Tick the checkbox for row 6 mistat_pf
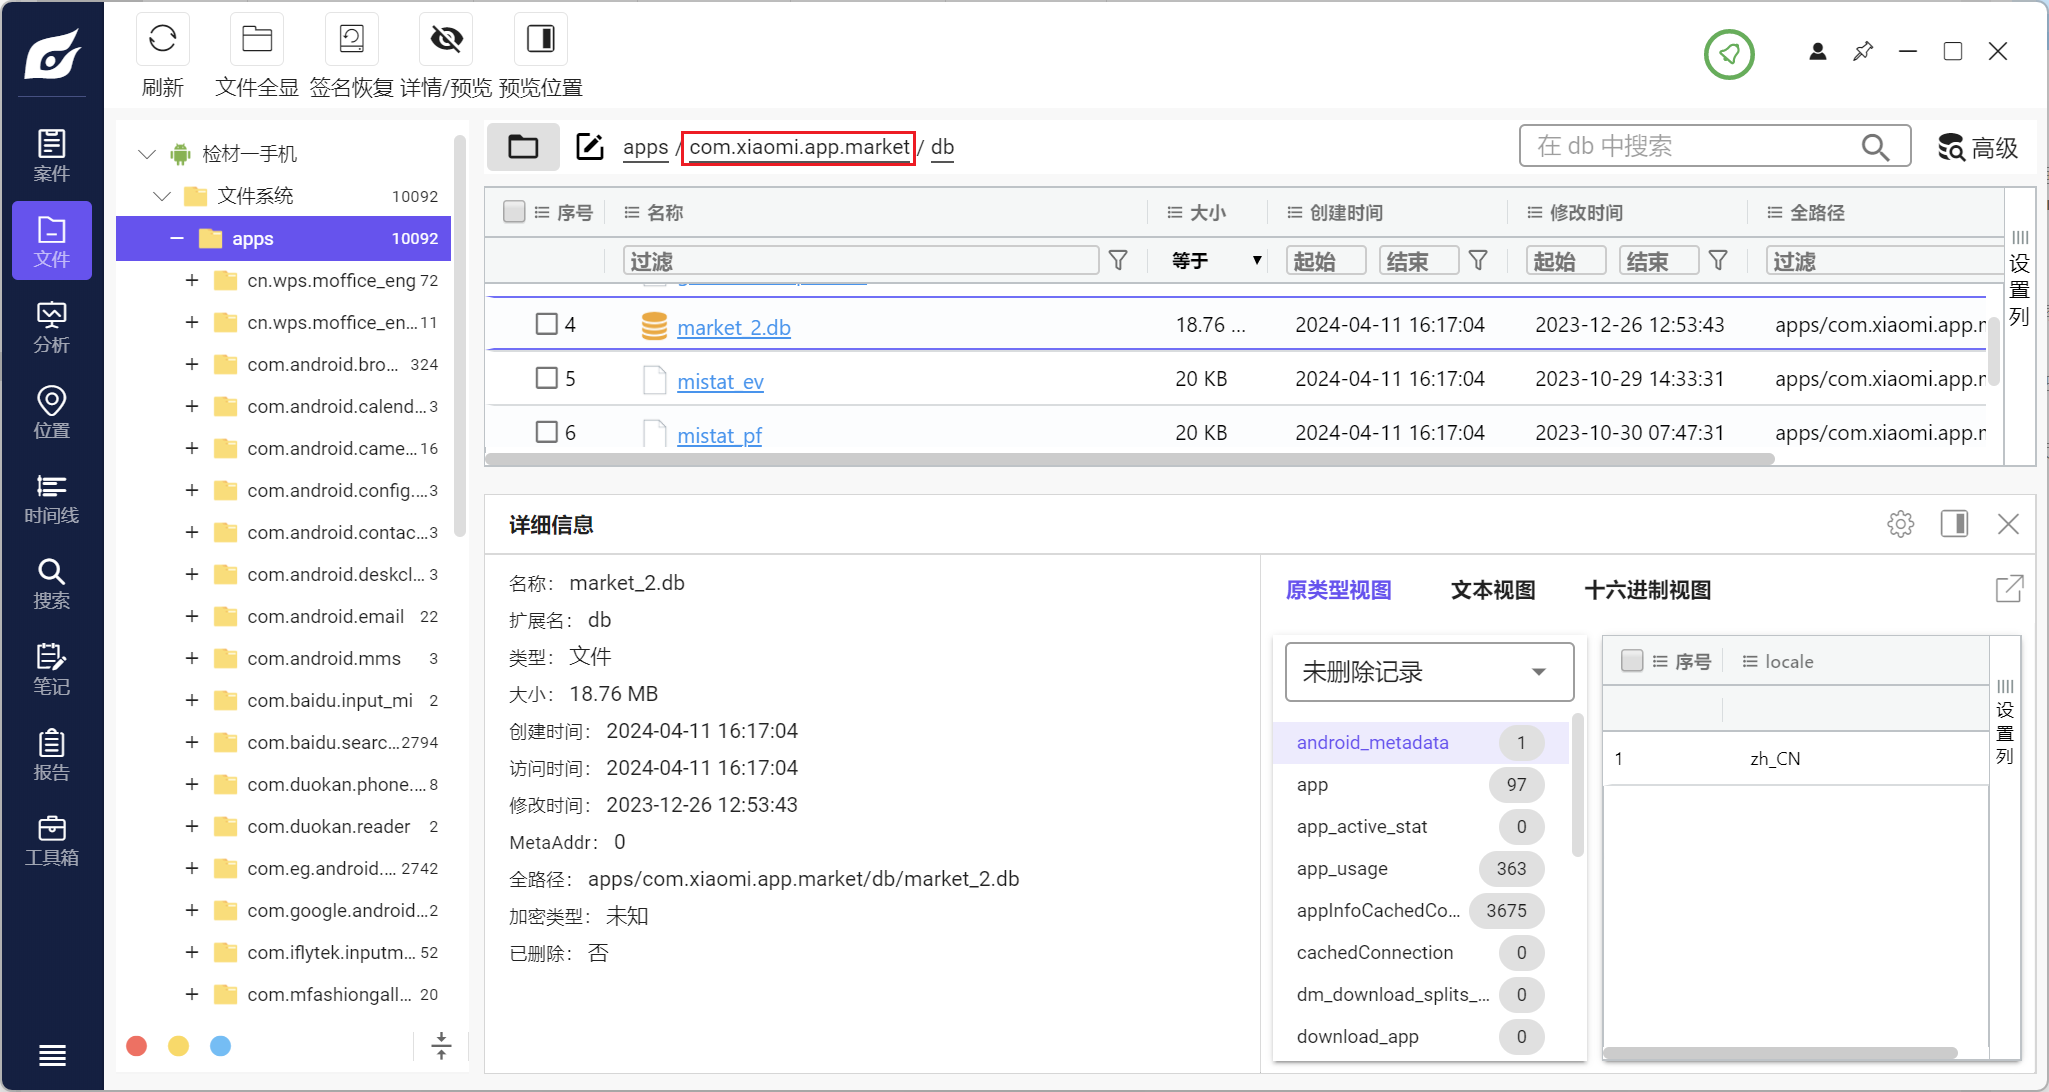 [546, 432]
